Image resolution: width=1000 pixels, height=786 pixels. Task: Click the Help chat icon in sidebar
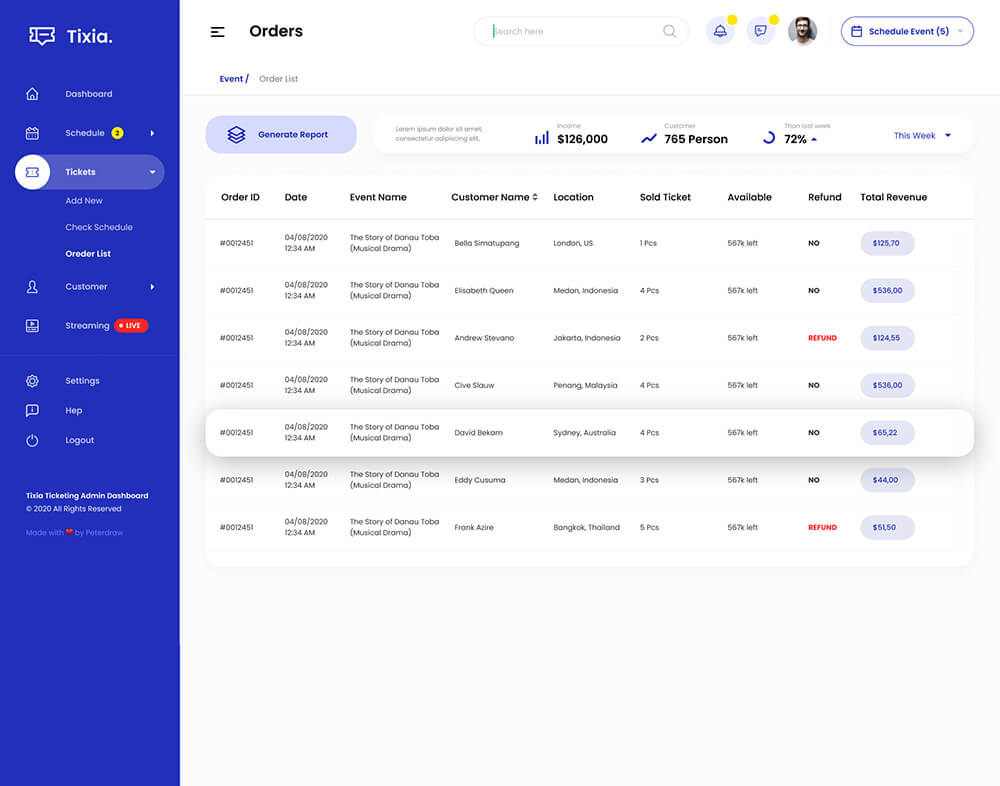32,410
